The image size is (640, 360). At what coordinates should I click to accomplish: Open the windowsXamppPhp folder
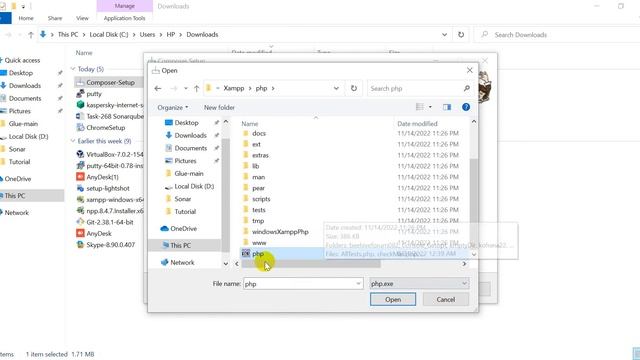(x=280, y=231)
